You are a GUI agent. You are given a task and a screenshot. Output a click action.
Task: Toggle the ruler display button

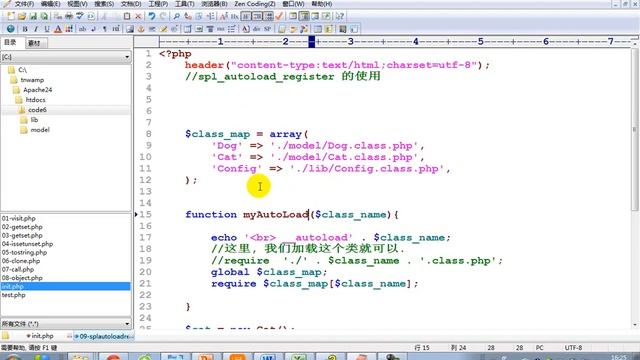pyautogui.click(x=269, y=16)
